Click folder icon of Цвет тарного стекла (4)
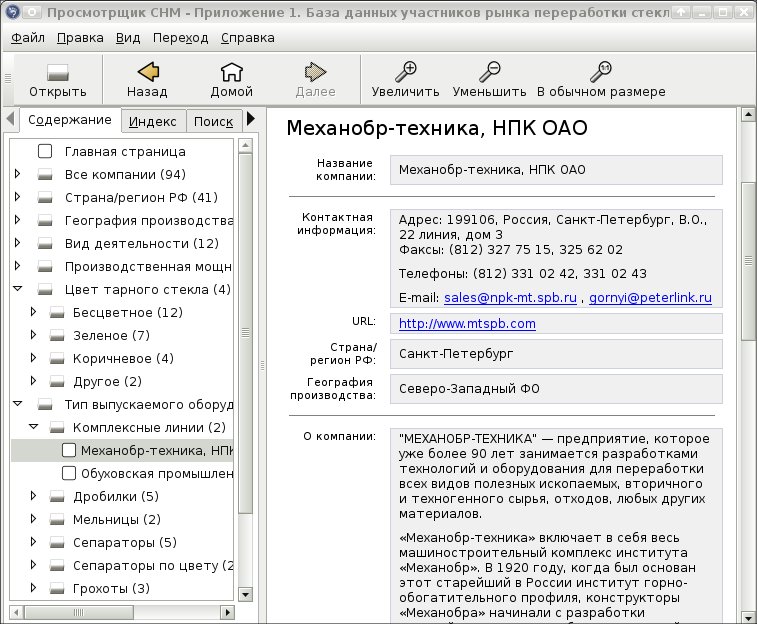Viewport: 757px width, 624px height. 45,290
